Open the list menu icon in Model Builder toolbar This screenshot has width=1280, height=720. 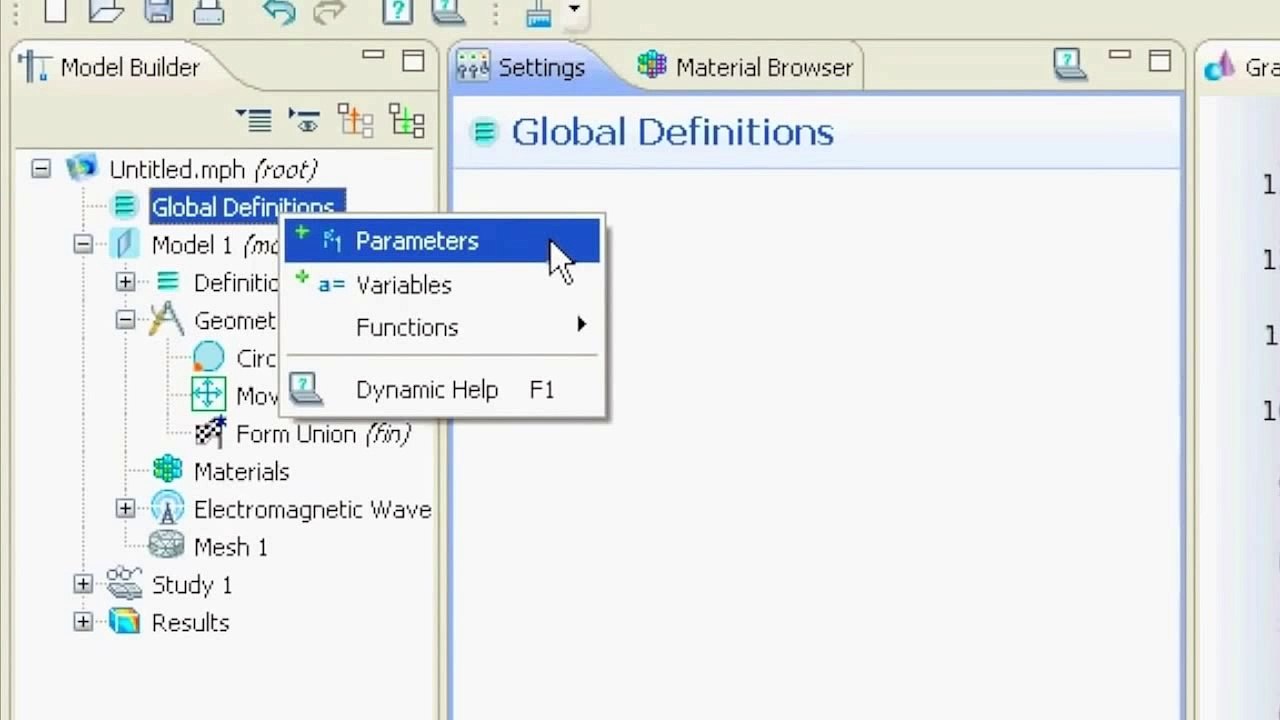pos(254,120)
